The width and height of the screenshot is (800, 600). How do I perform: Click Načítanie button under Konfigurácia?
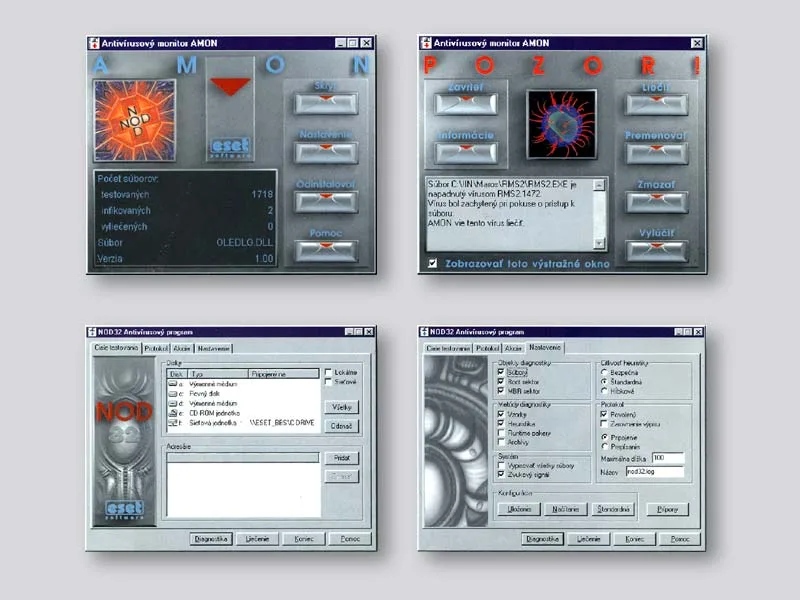point(565,509)
